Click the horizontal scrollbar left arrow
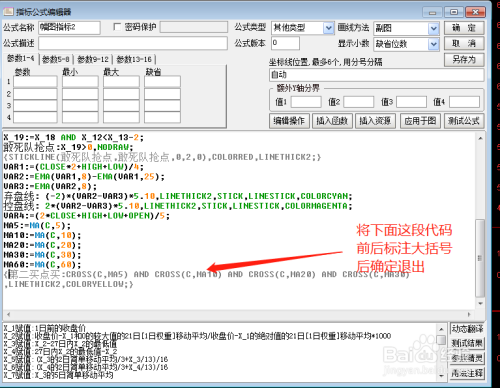 8,314
